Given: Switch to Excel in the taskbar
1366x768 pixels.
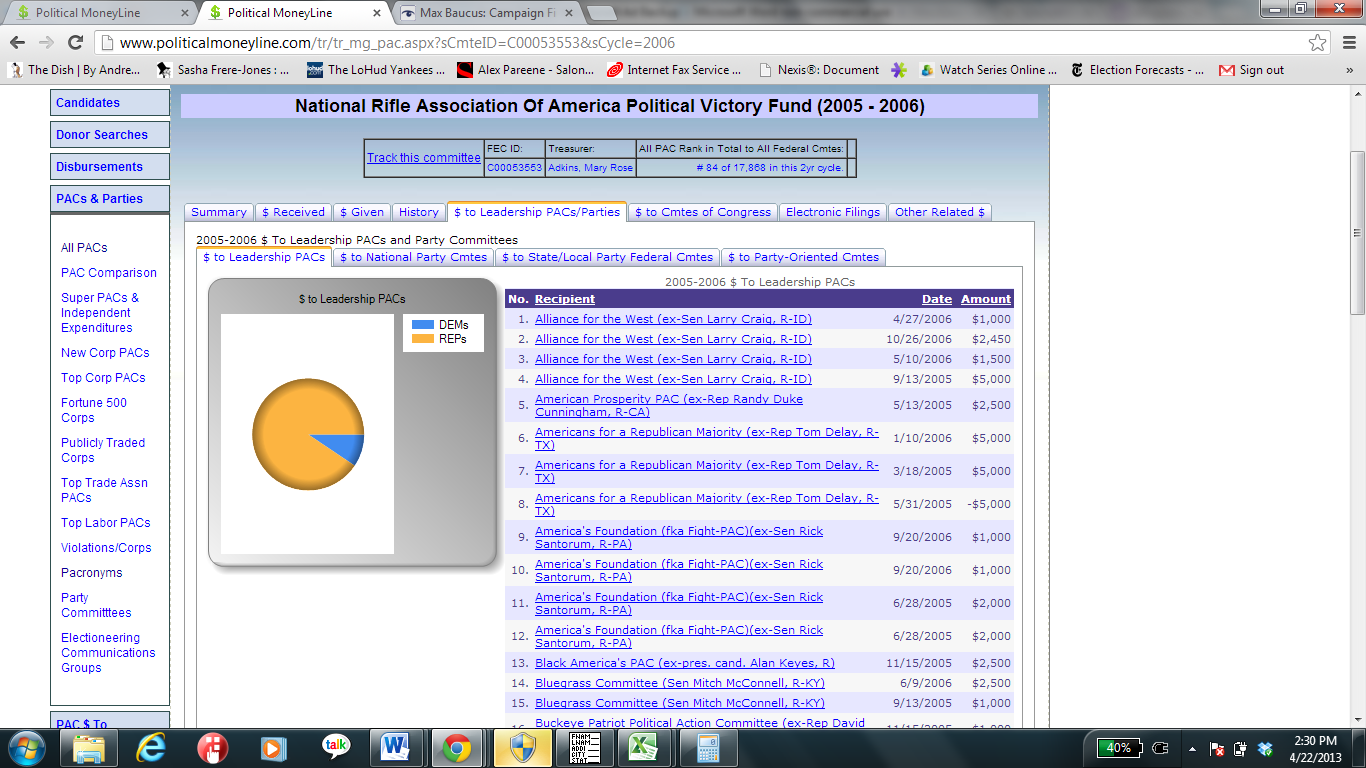Looking at the screenshot, I should coord(643,747).
